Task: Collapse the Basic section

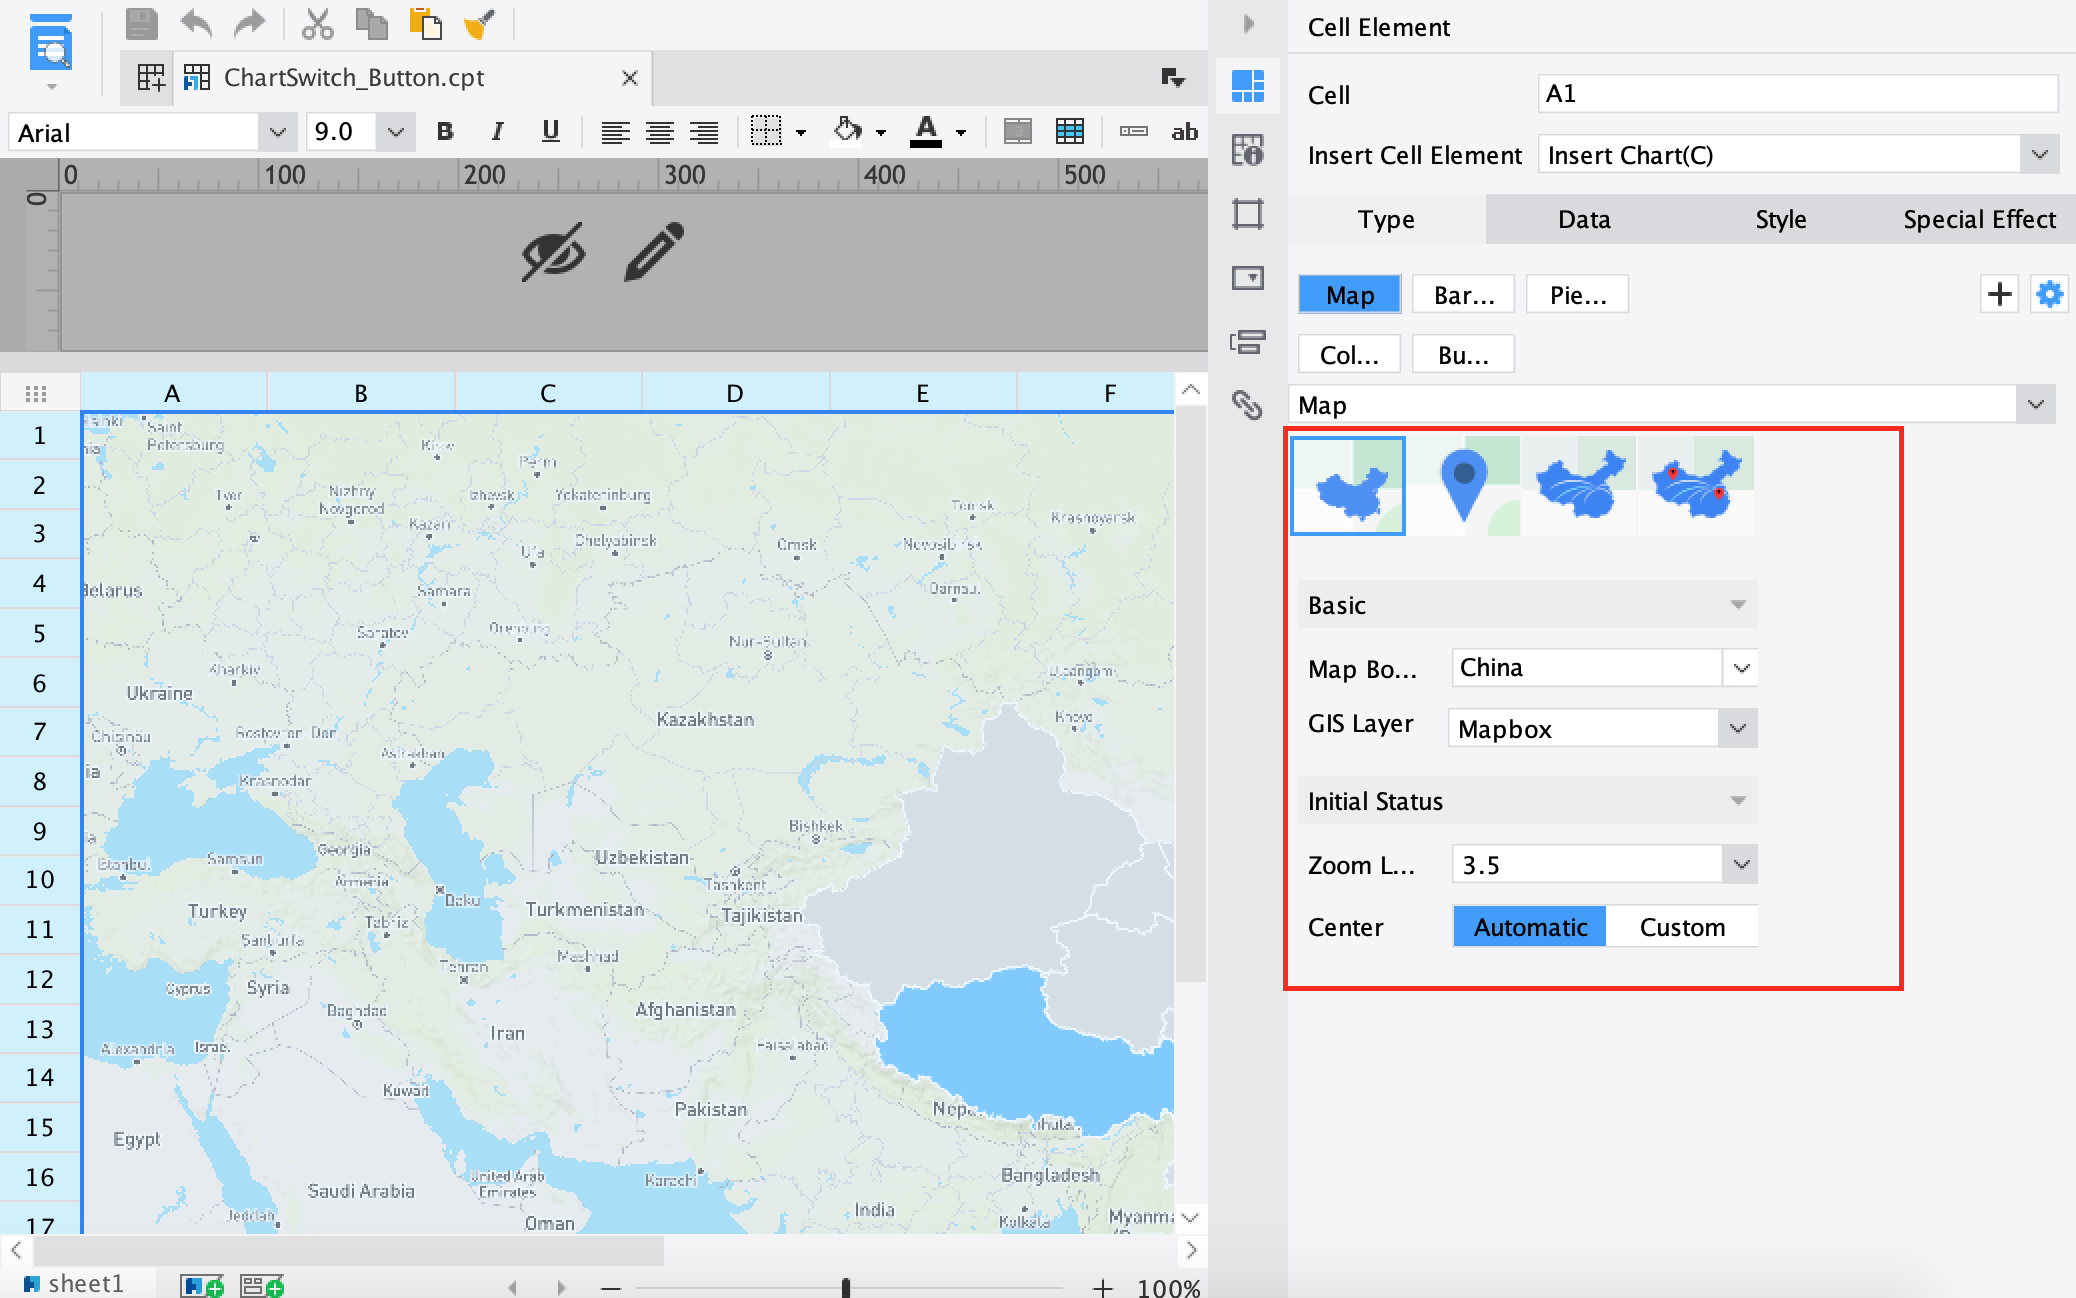Action: click(1527, 605)
